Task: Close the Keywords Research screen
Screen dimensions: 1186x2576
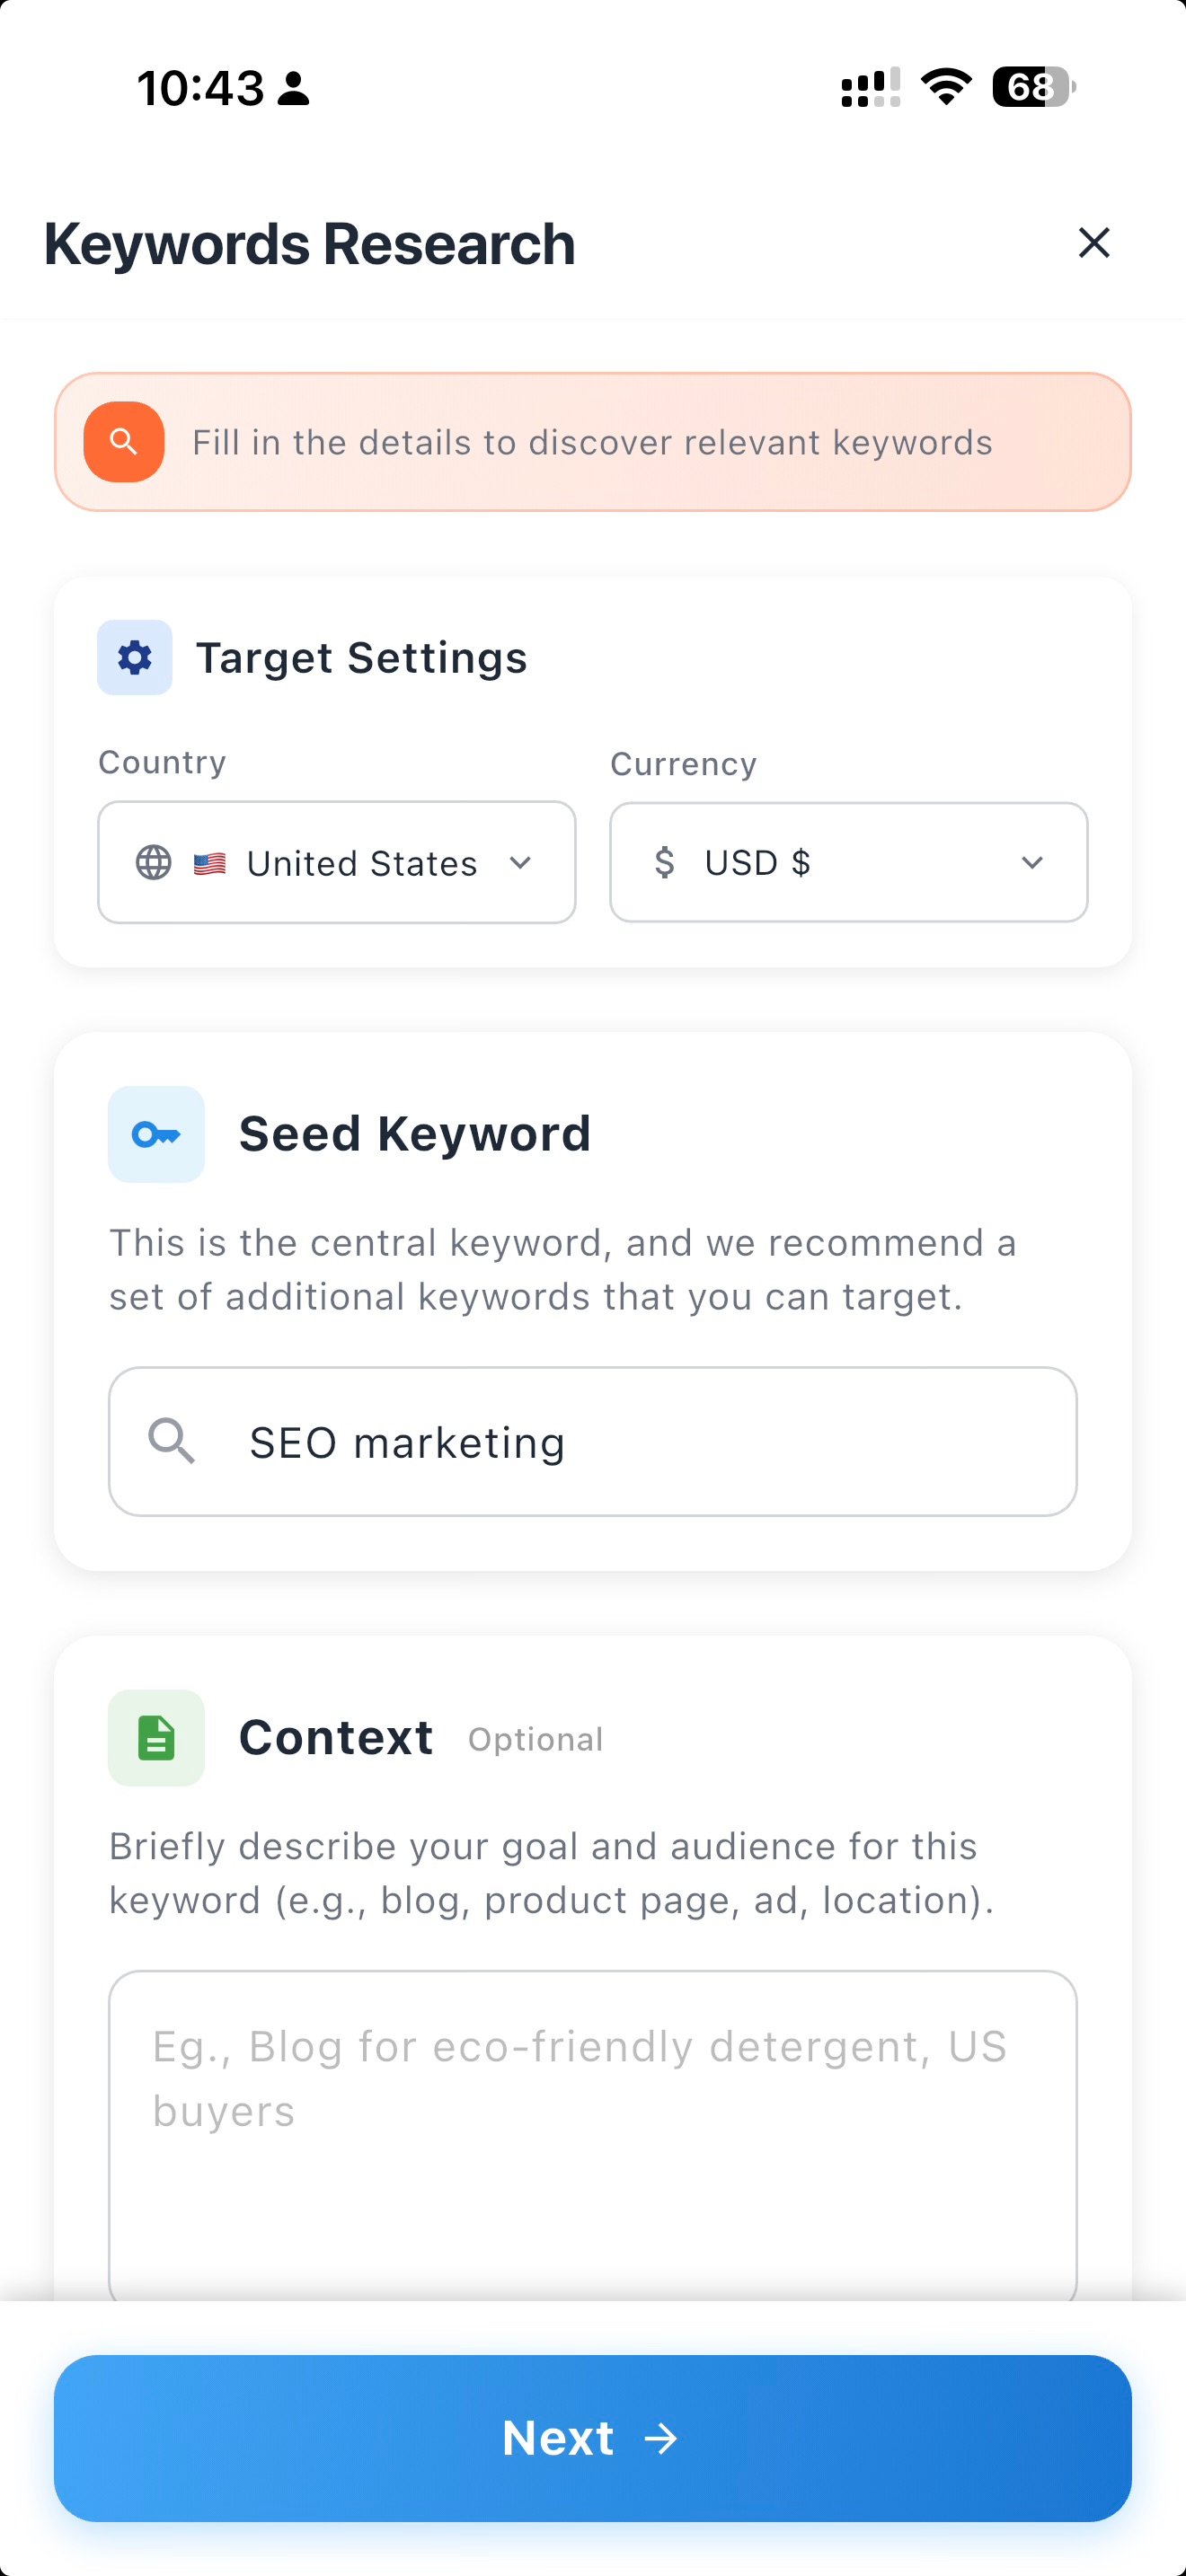Action: (x=1093, y=242)
